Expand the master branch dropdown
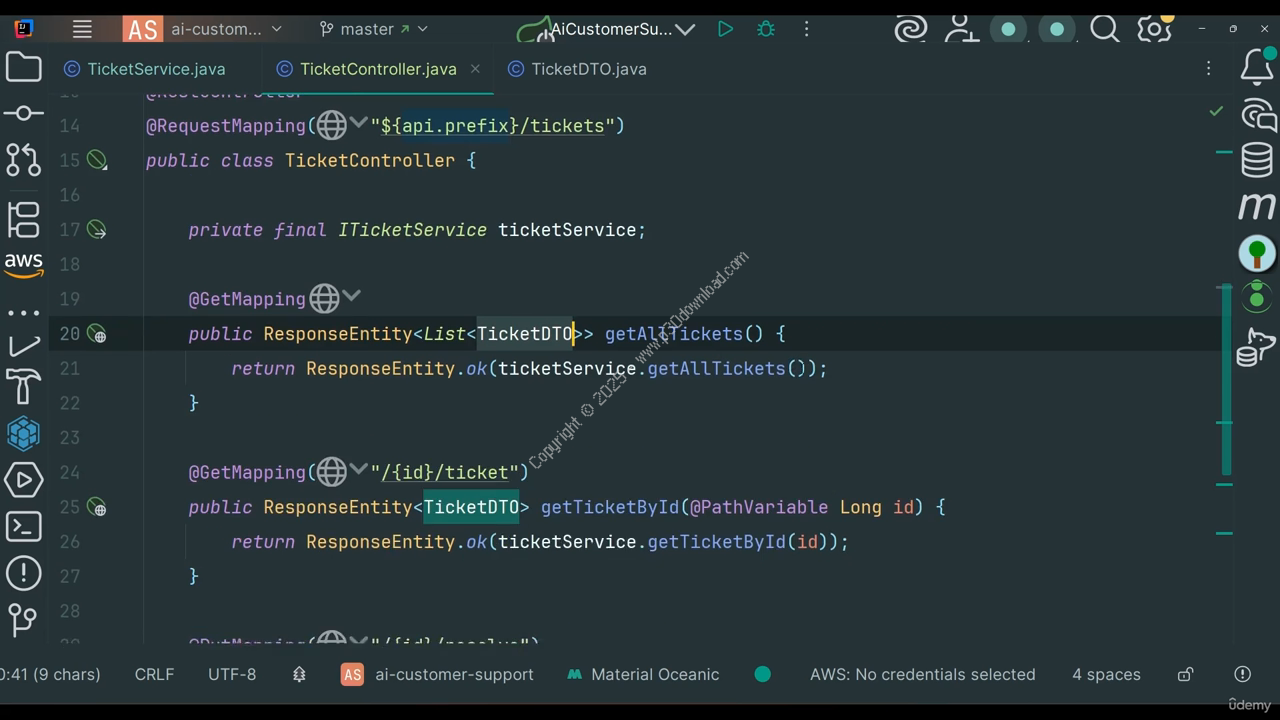This screenshot has width=1280, height=720. [x=373, y=29]
